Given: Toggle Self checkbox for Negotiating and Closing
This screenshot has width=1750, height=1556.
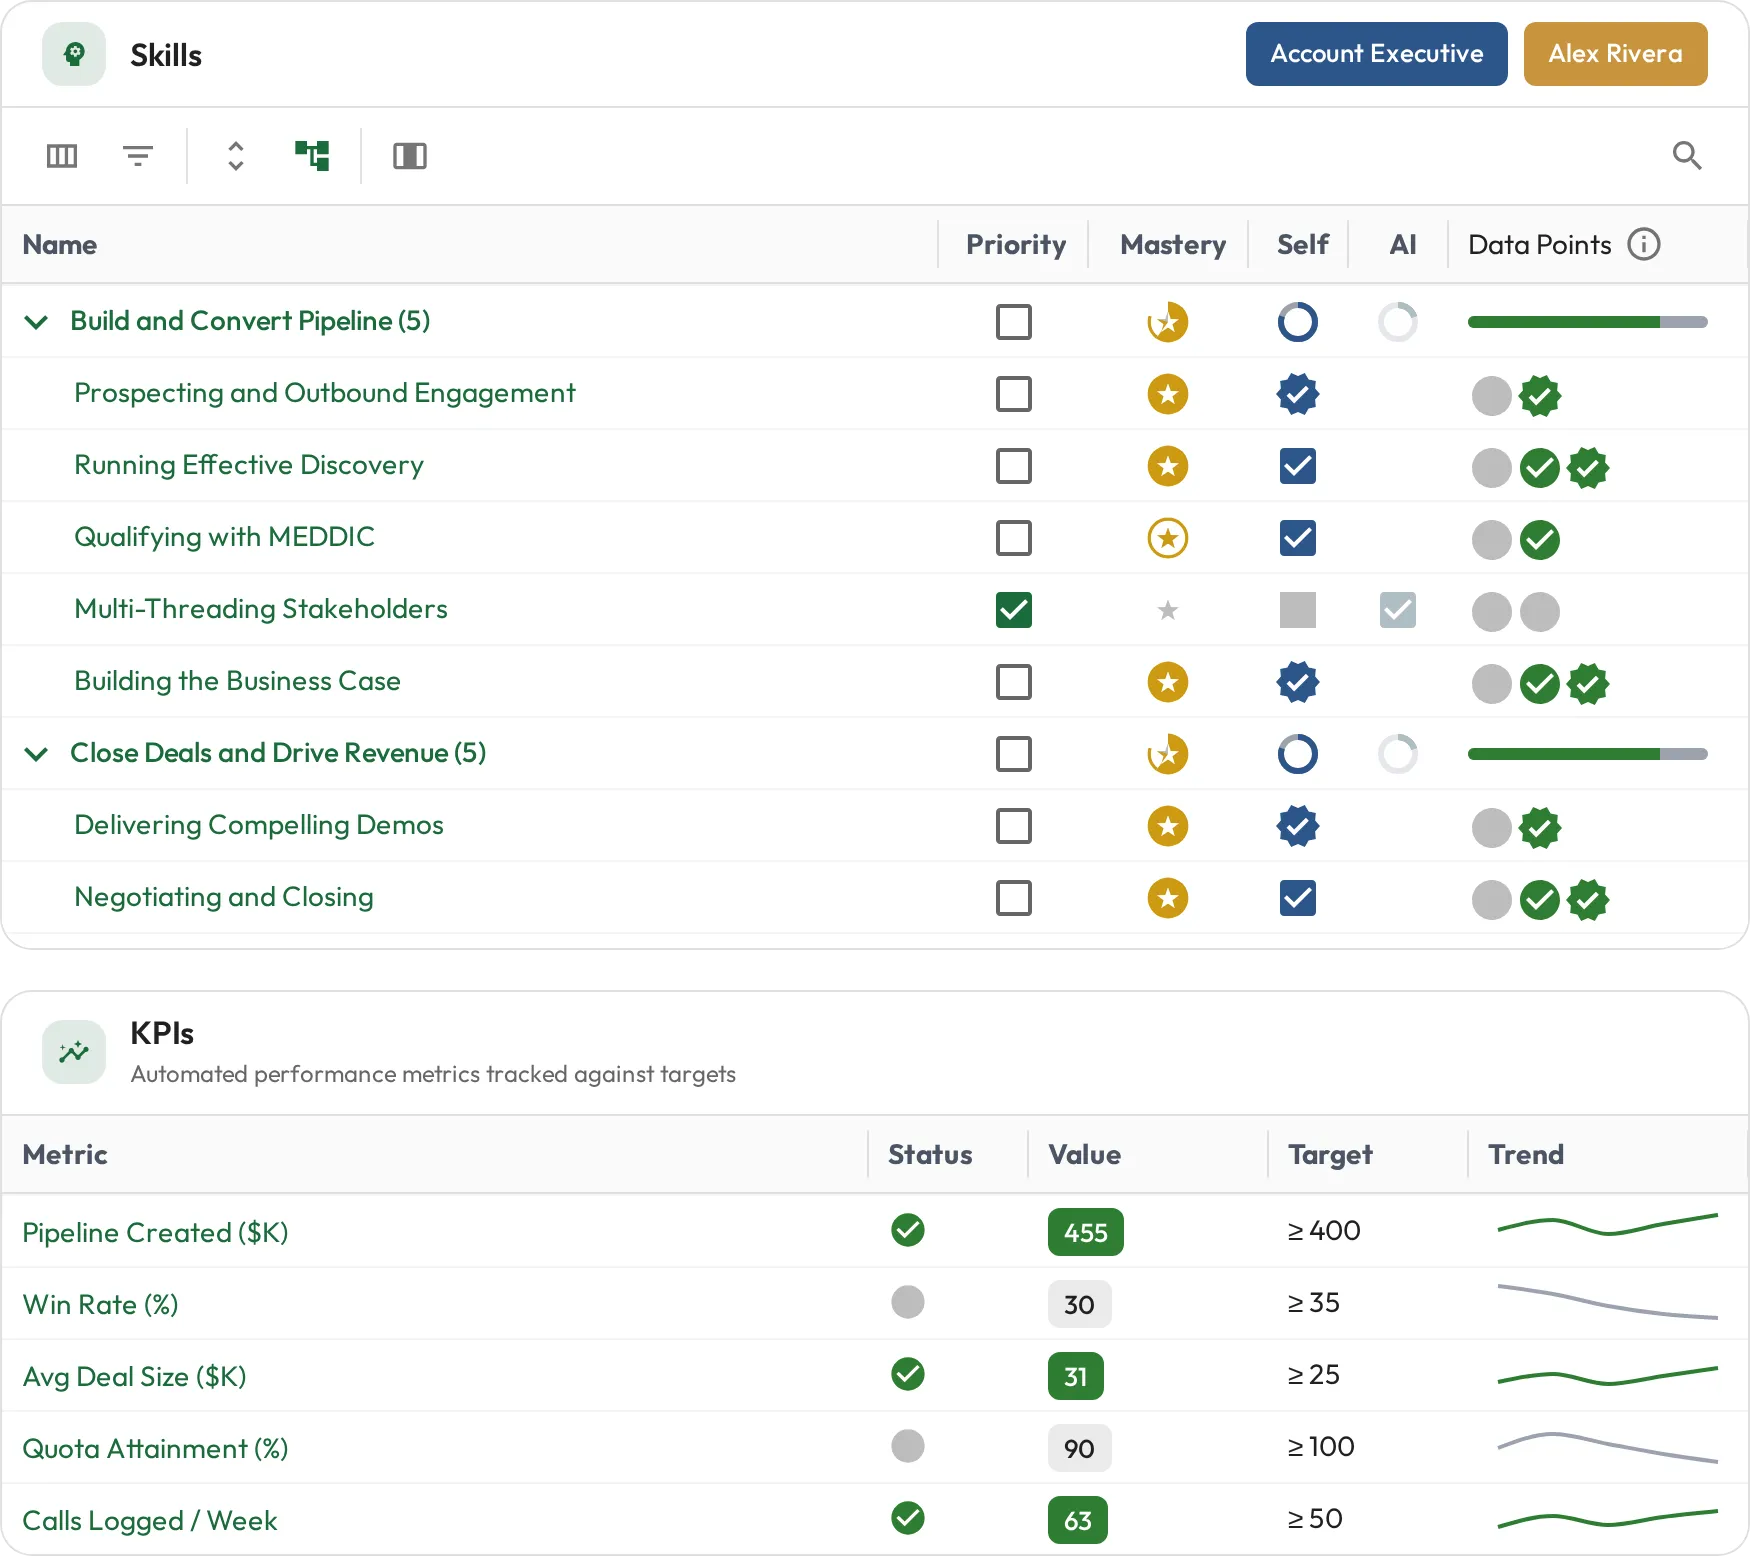Looking at the screenshot, I should pos(1298,898).
